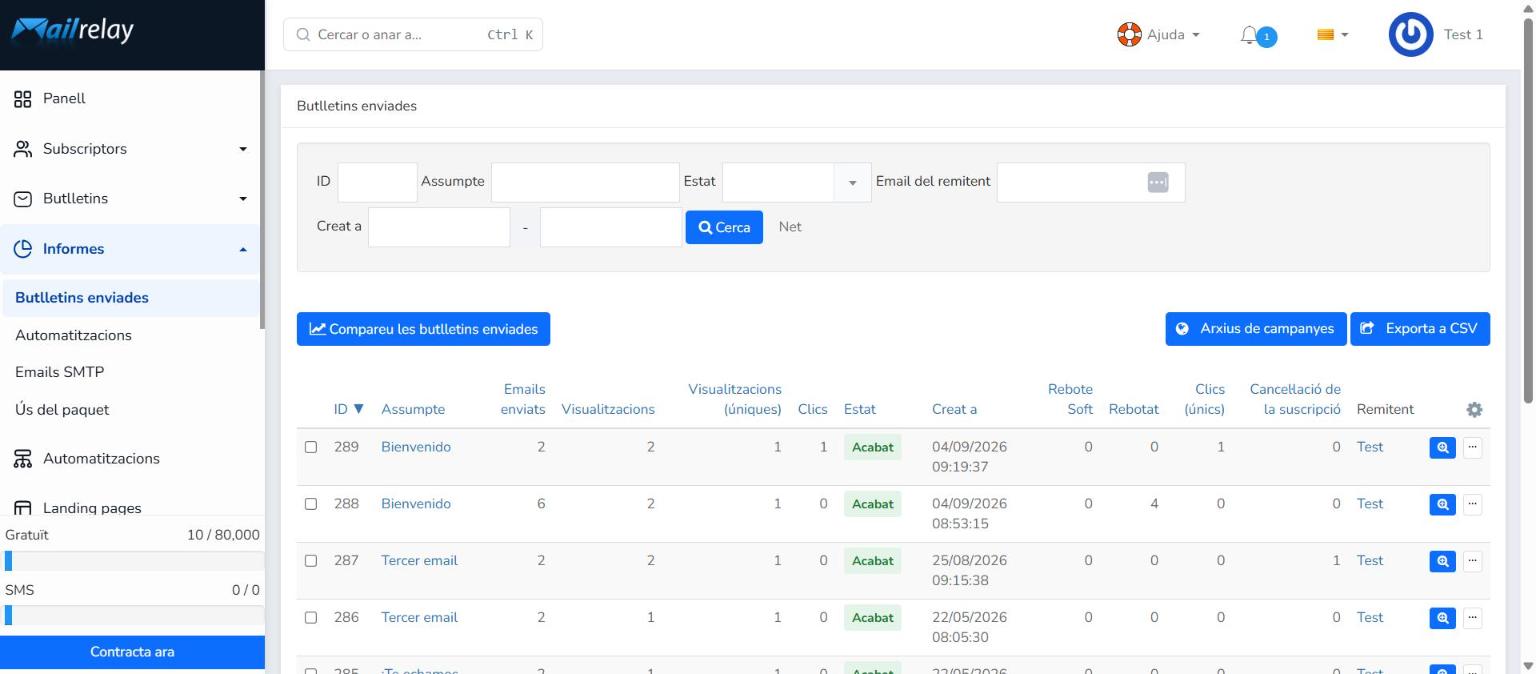This screenshot has height=674, width=1536.
Task: Click Contracta ara button
Action: tap(132, 652)
